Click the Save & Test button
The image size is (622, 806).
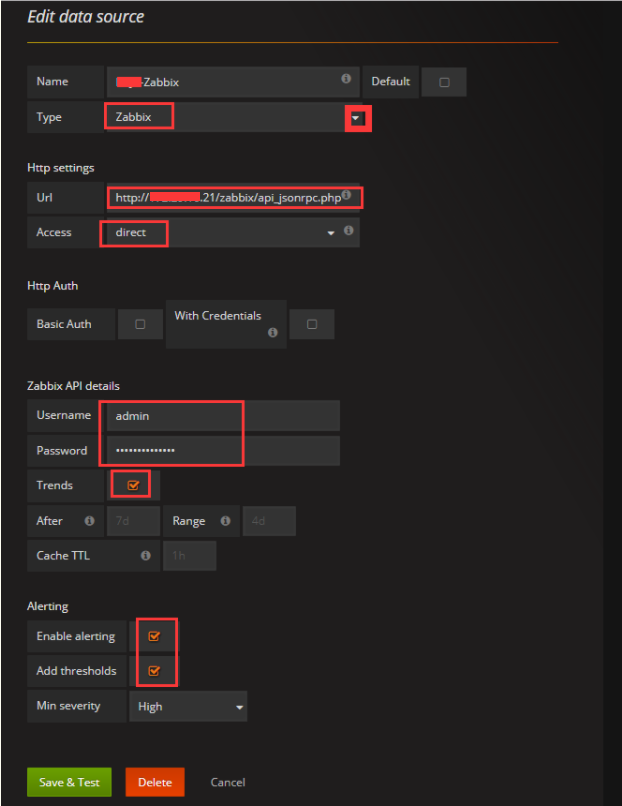tap(69, 782)
